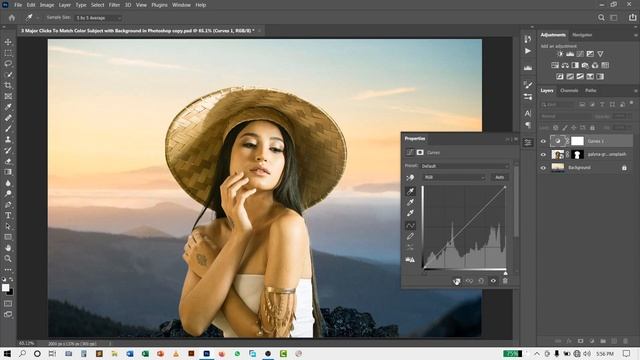Viewport: 640px width, 360px height.
Task: Hide the Curves 1 layer
Action: pos(543,141)
